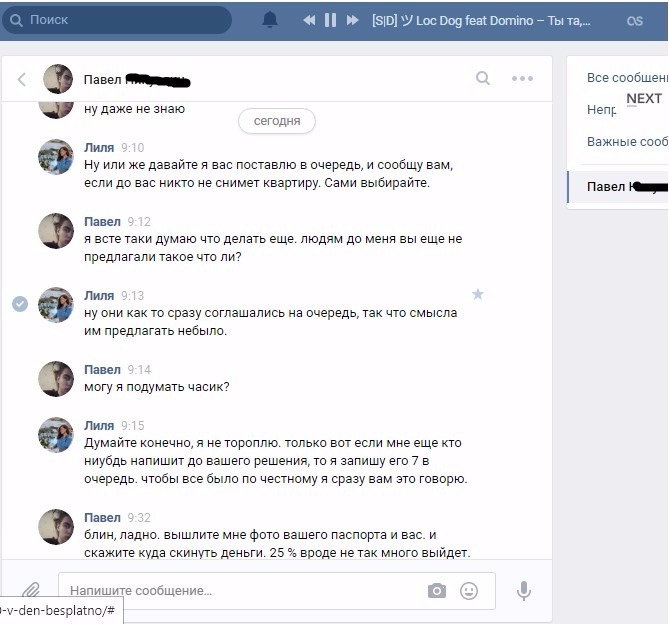Open Павел's name link at 9:32 message
The height and width of the screenshot is (624, 669).
[x=102, y=517]
